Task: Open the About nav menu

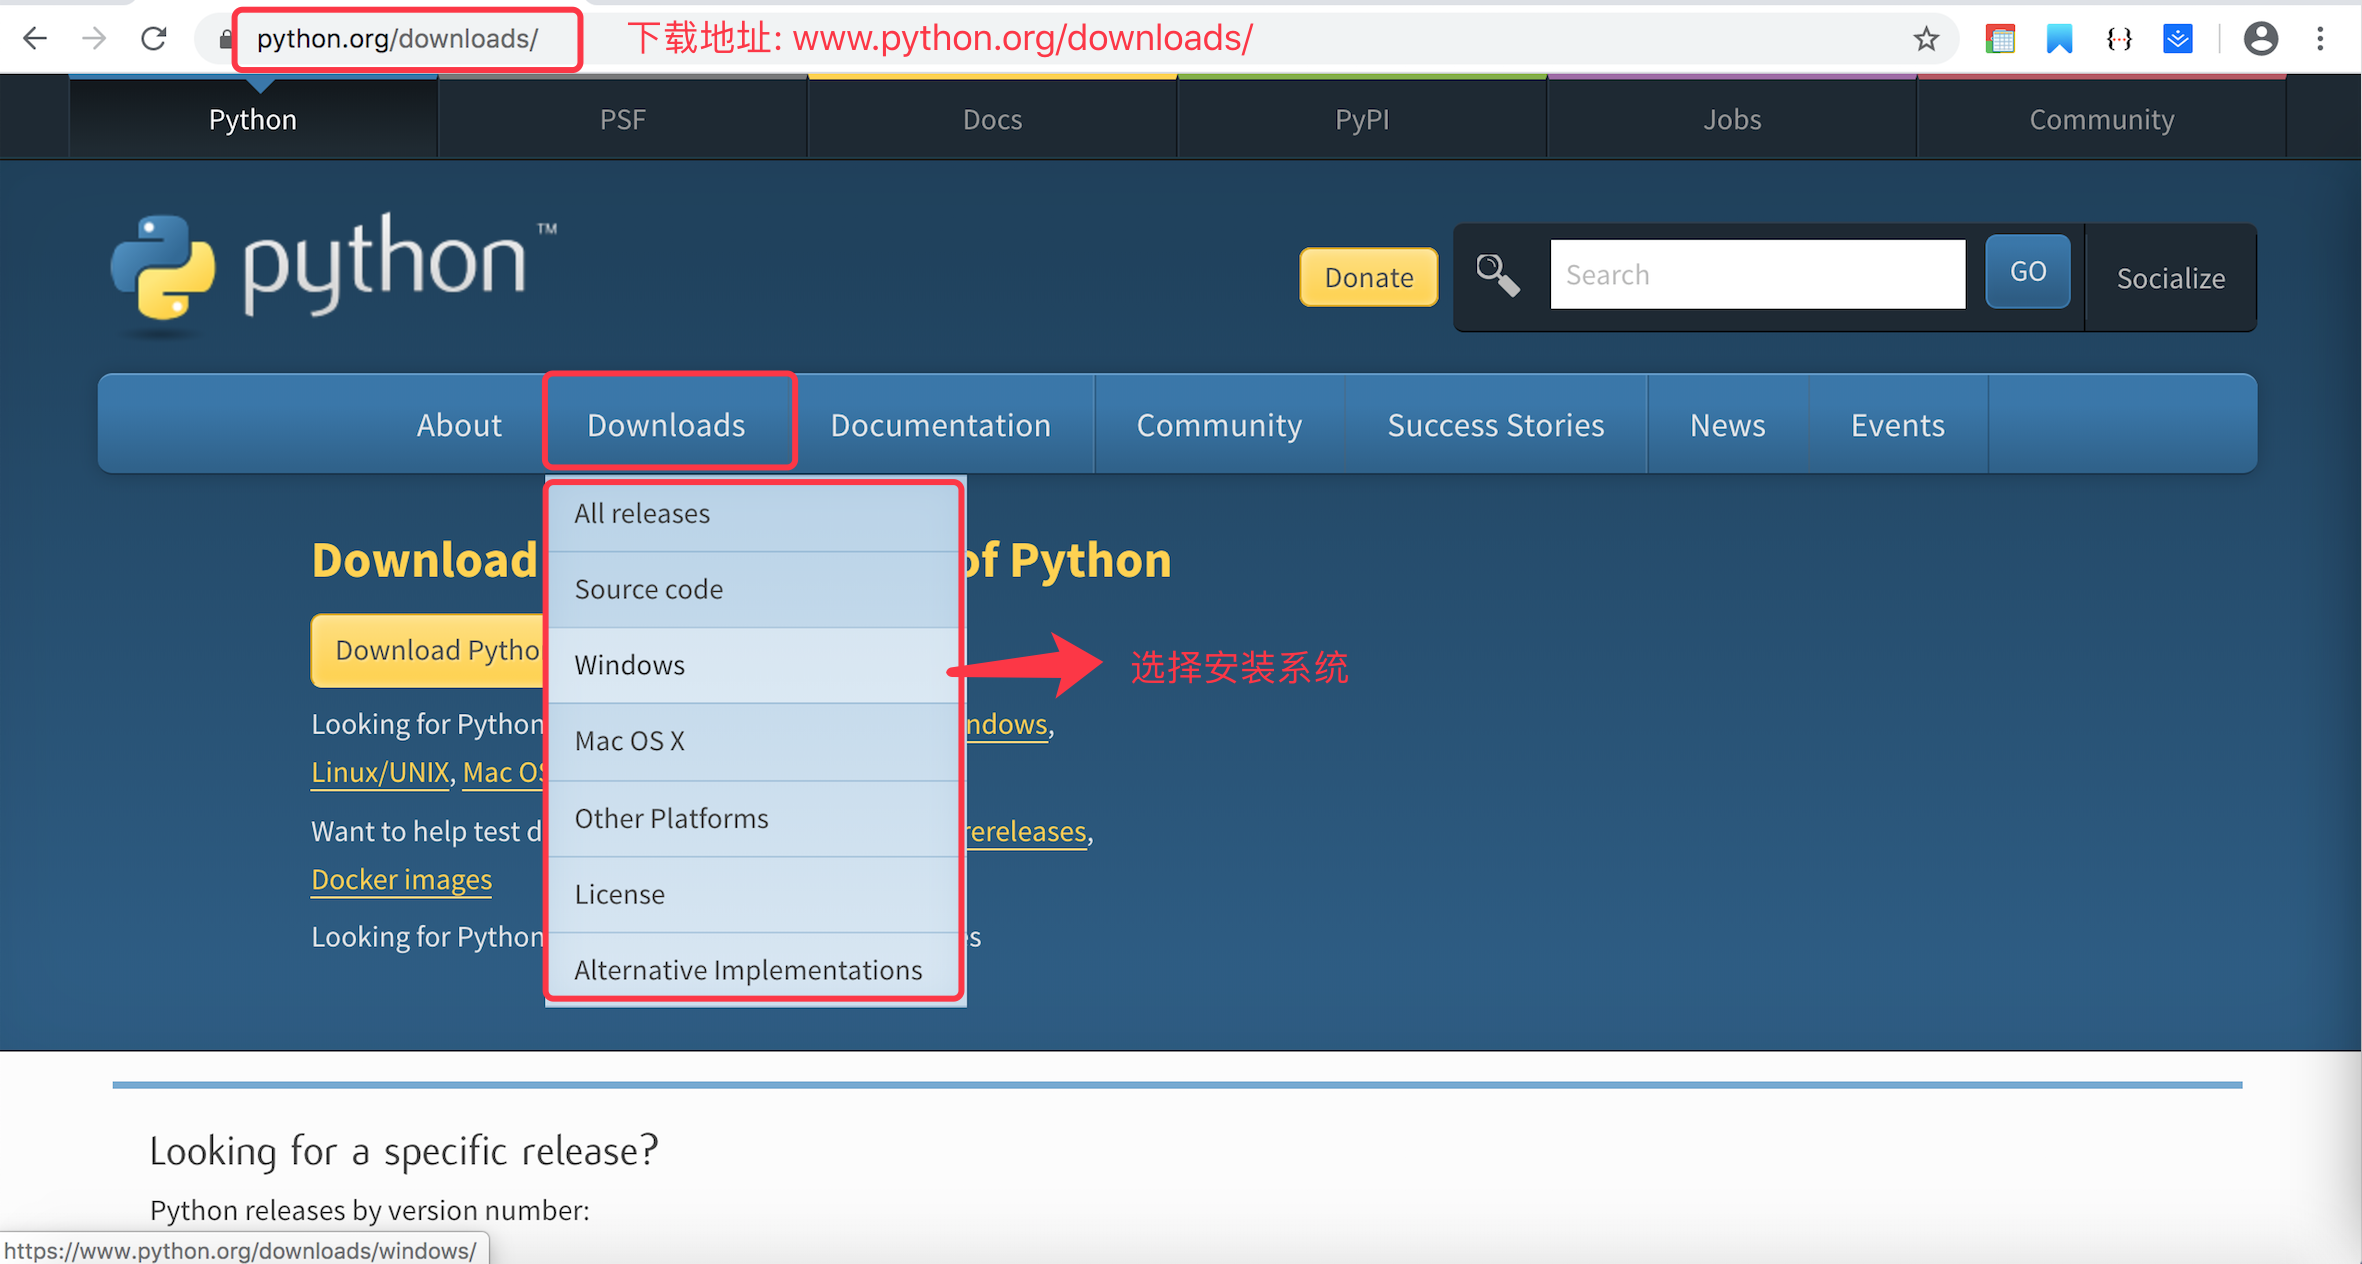Action: pos(459,425)
